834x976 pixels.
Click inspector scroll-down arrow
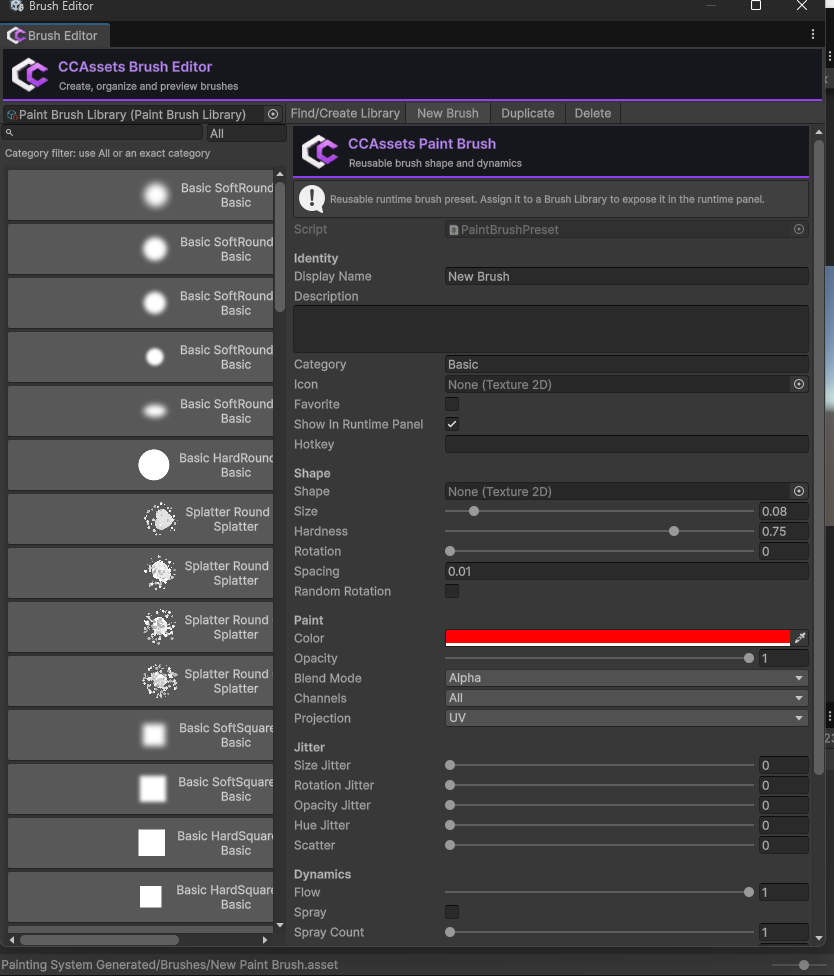(x=818, y=937)
